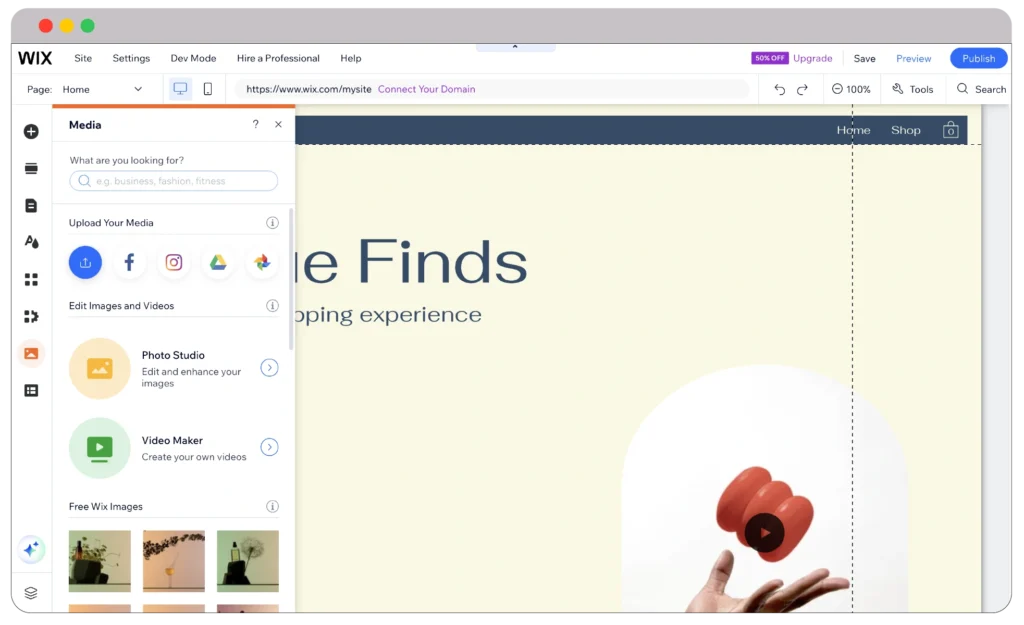Click the Publish button
This screenshot has width=1024, height=625.
(978, 58)
